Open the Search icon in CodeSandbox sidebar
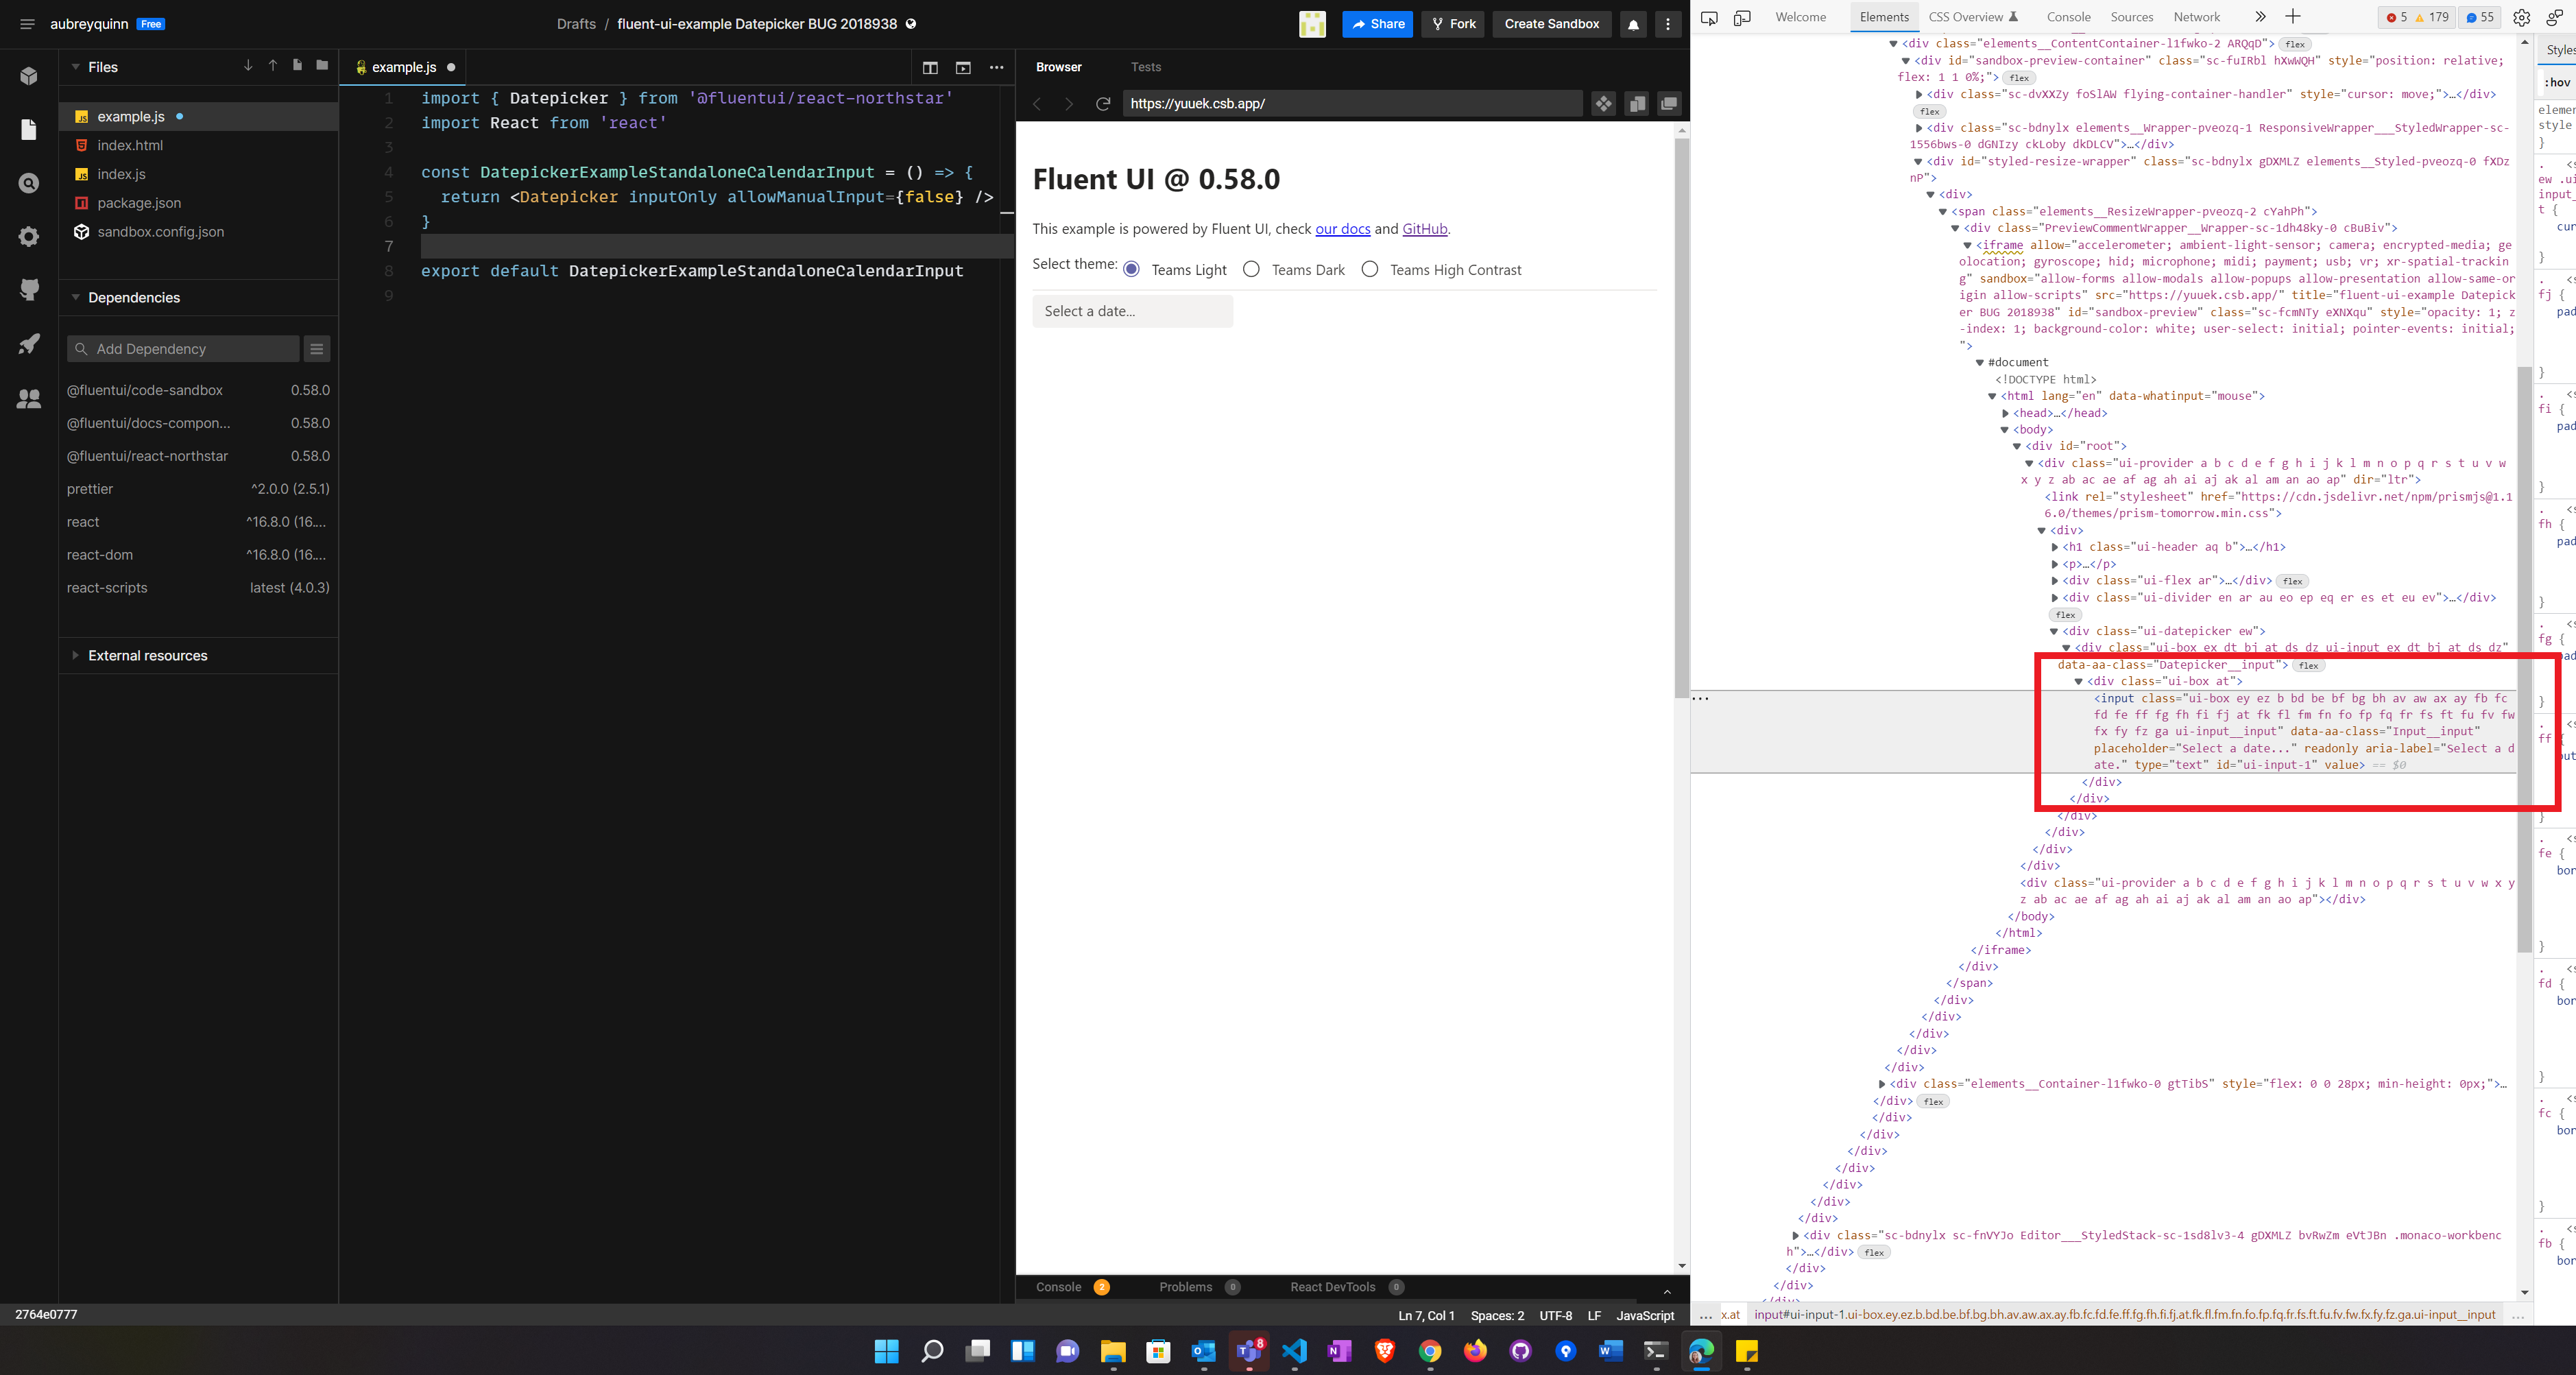This screenshot has width=2576, height=1375. click(29, 183)
